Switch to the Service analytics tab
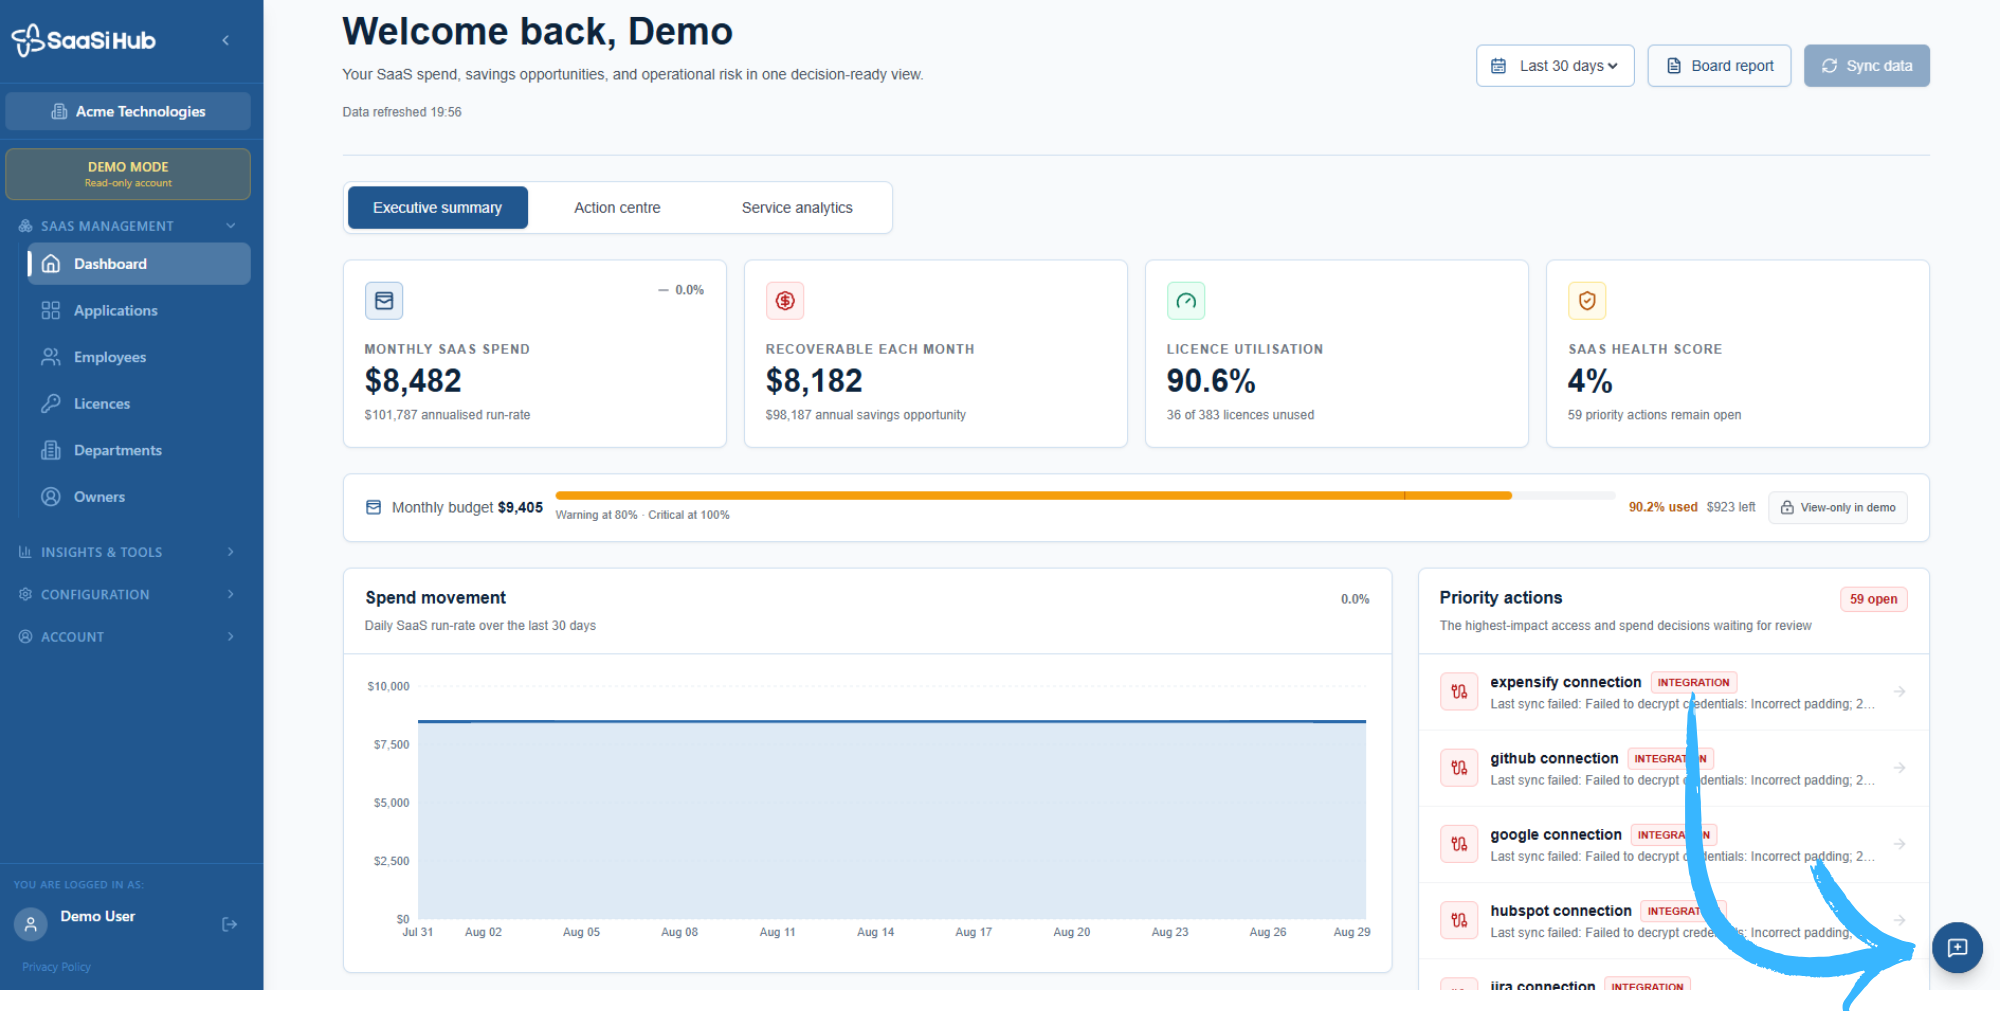 tap(797, 208)
